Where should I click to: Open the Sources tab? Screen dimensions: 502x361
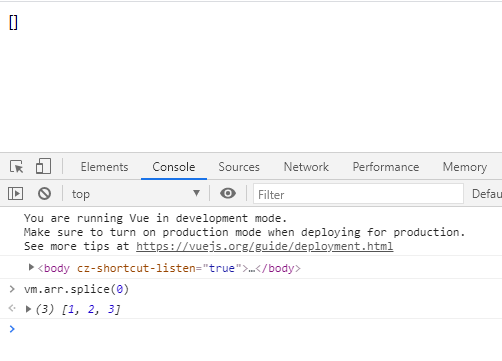[239, 167]
